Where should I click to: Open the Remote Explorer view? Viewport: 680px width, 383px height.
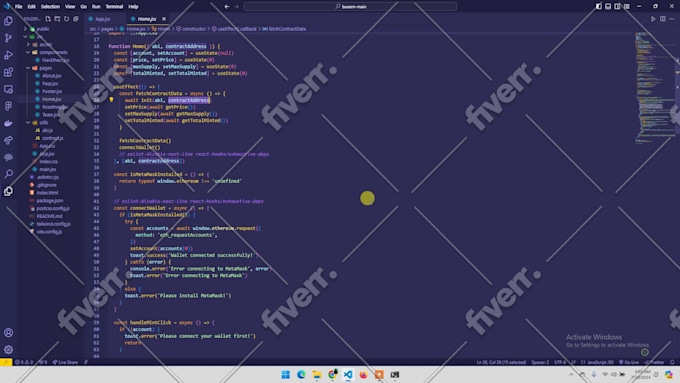coord(8,89)
